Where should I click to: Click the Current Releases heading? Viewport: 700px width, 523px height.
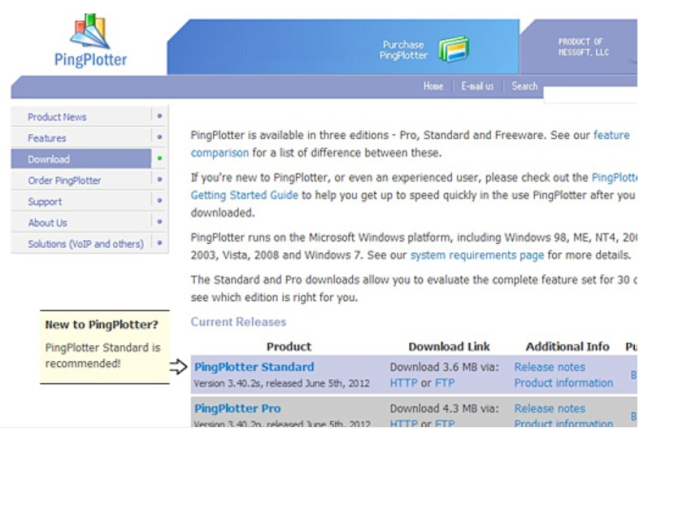pyautogui.click(x=238, y=322)
